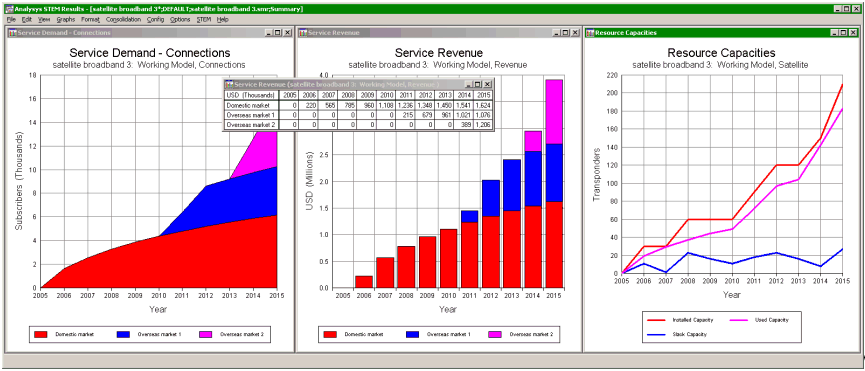Open the Graphs menu
Viewport: 865px width, 371px height.
65,19
